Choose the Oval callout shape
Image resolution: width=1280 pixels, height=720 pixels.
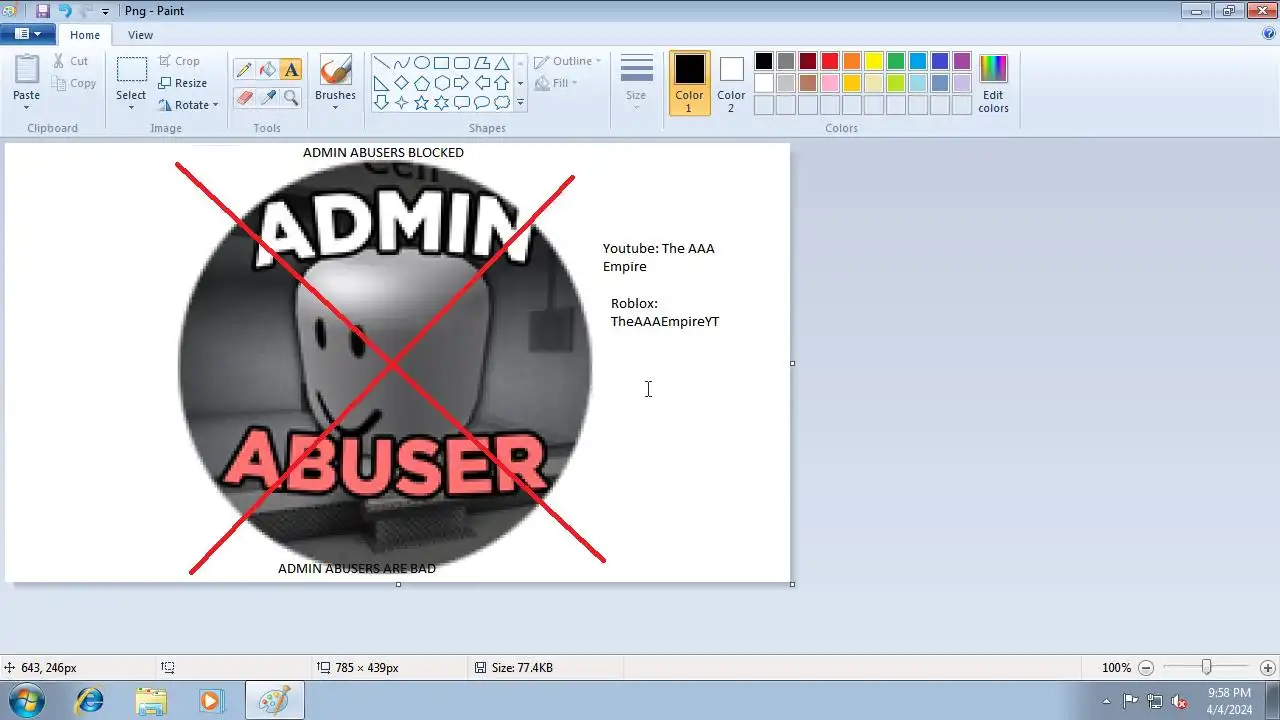[481, 103]
